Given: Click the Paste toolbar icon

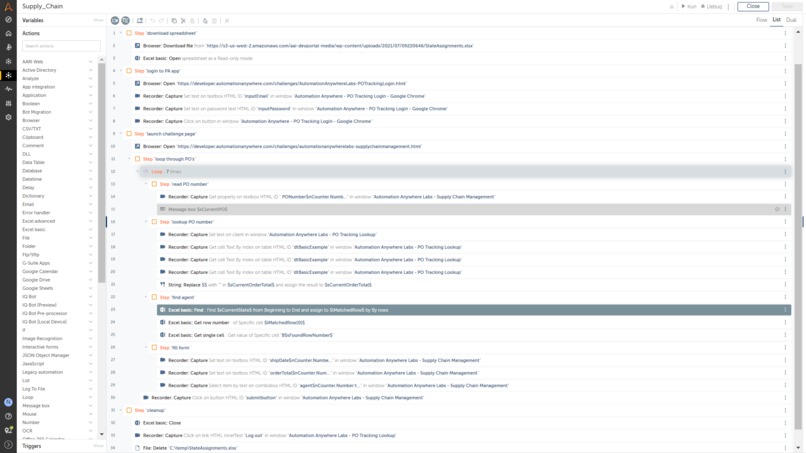Looking at the screenshot, I should click(192, 21).
